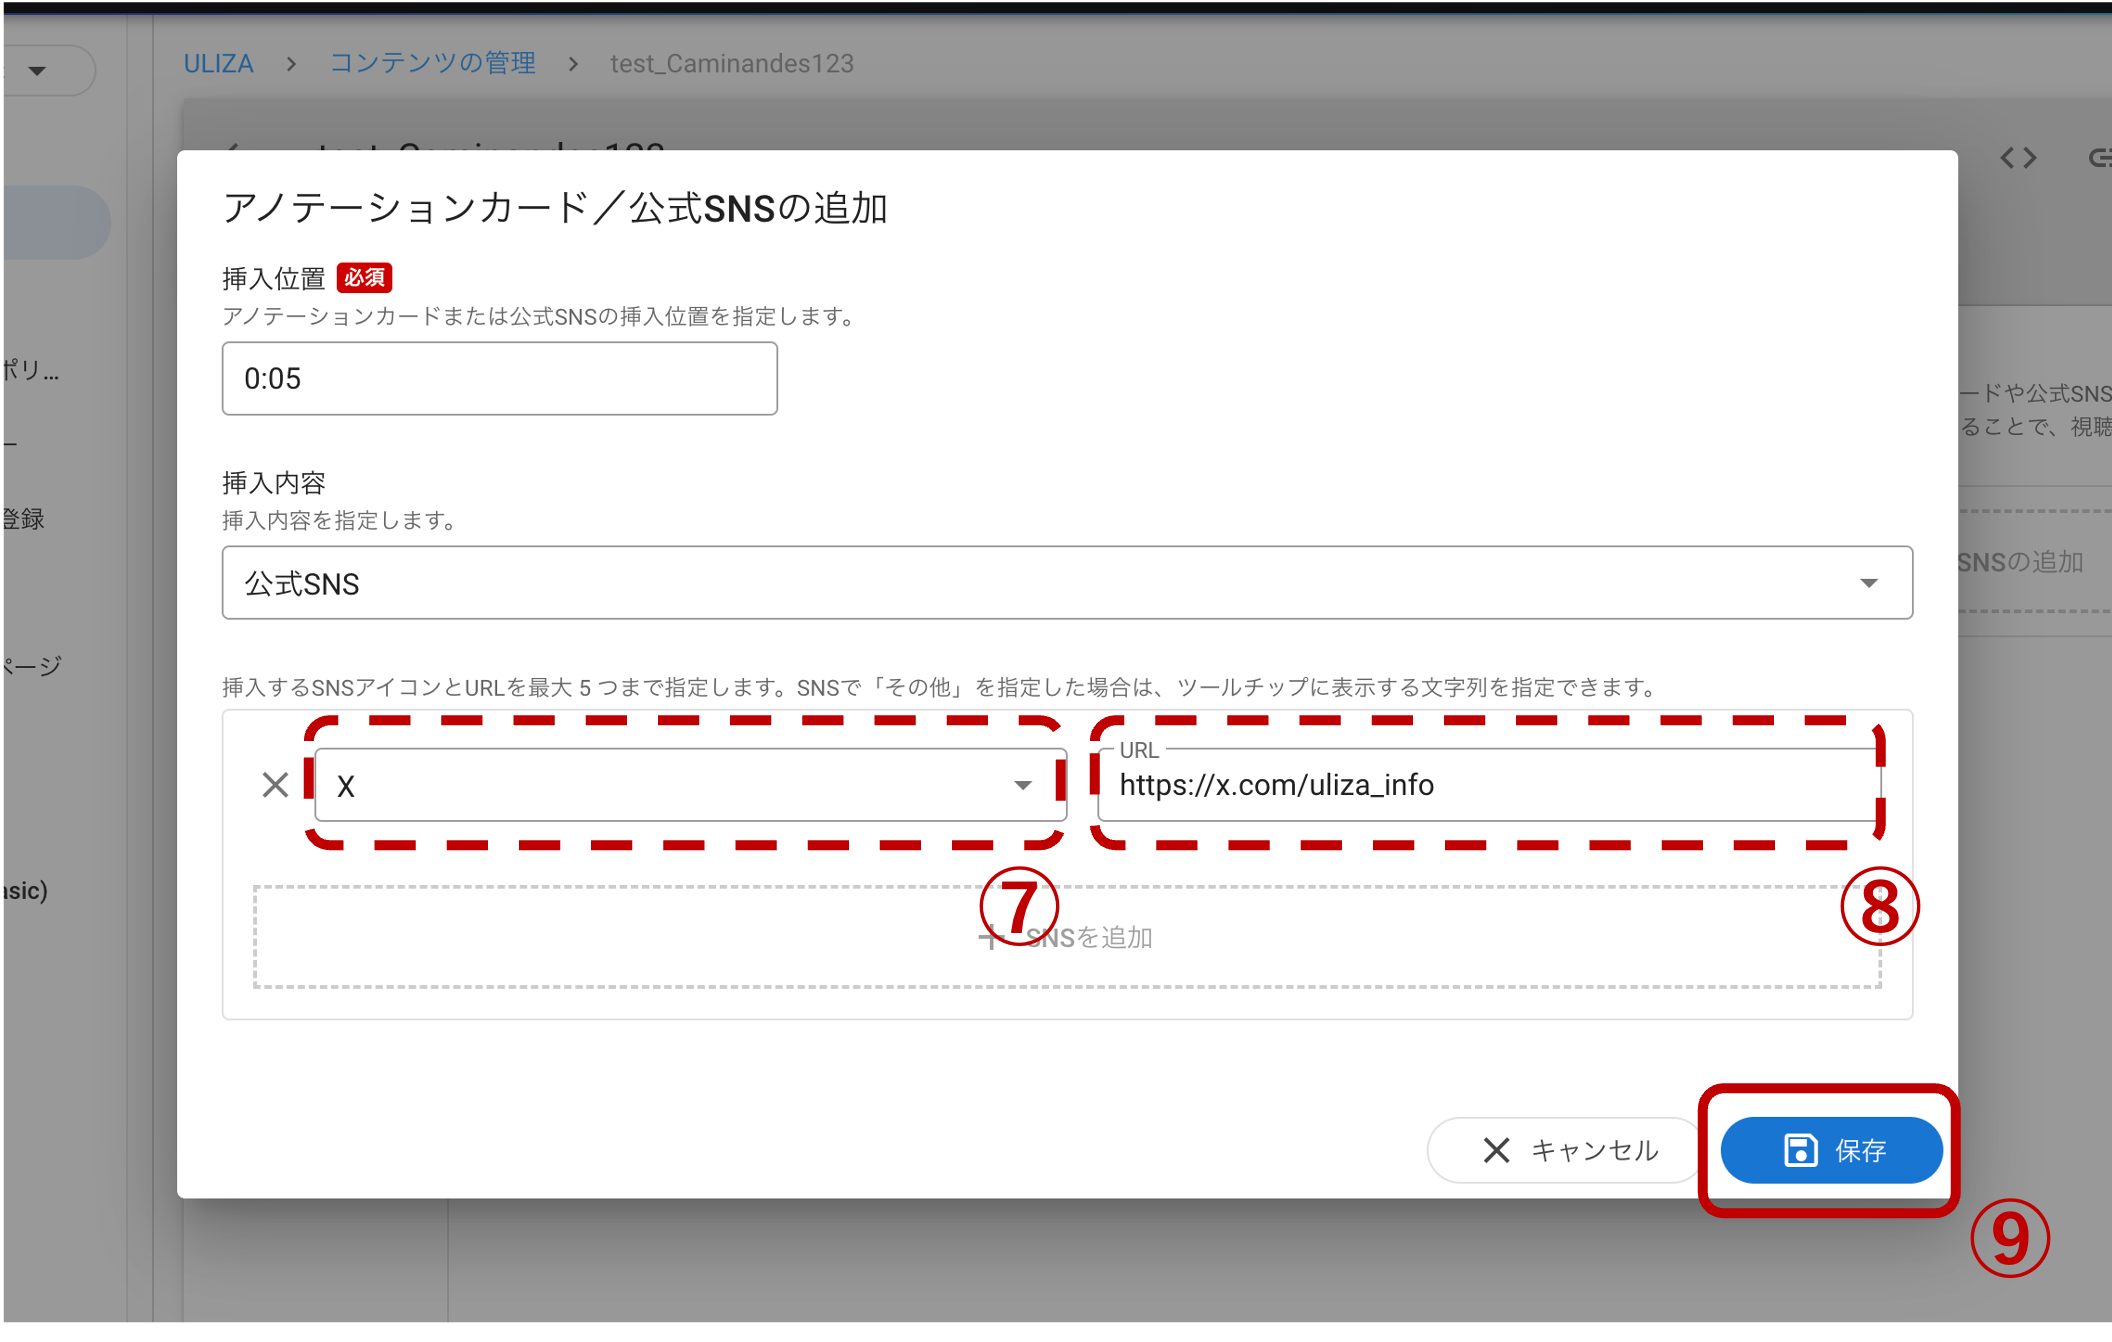Open the SNS type dropdown showing X
Viewport: 2112px width, 1342px height.
pos(690,785)
